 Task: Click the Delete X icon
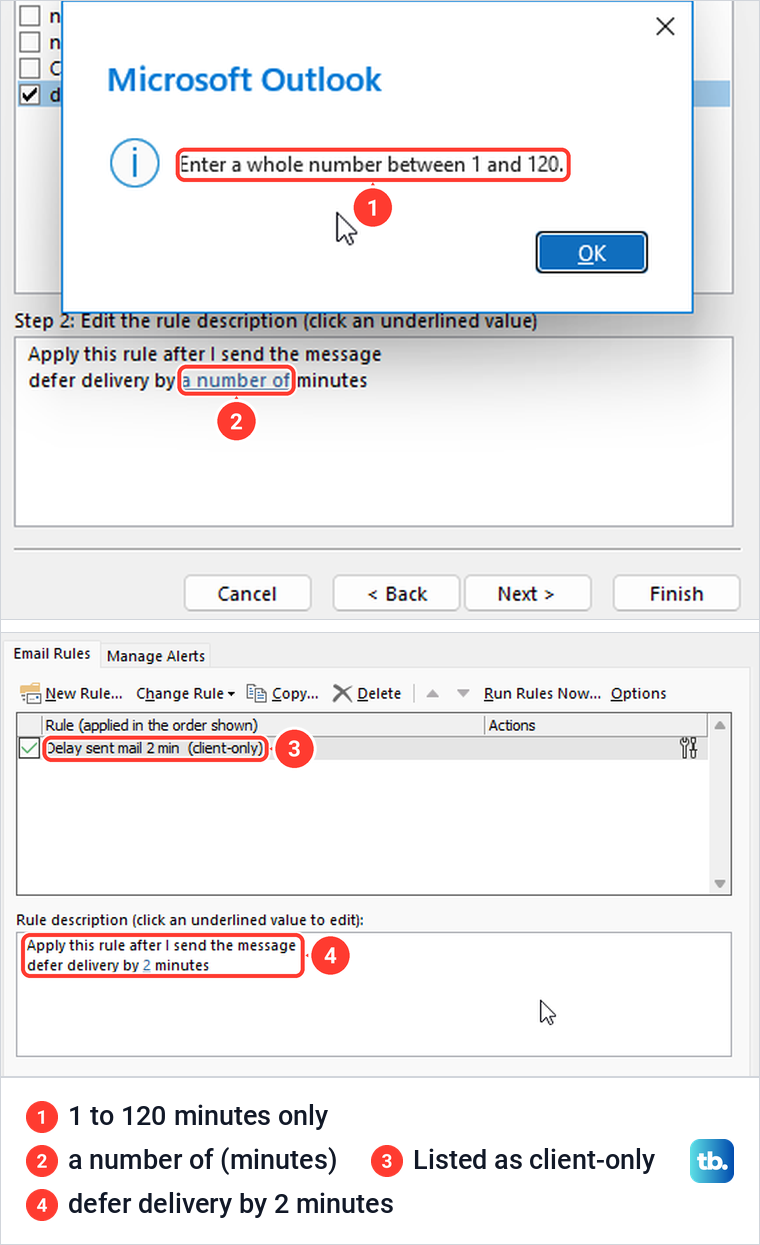coord(343,693)
